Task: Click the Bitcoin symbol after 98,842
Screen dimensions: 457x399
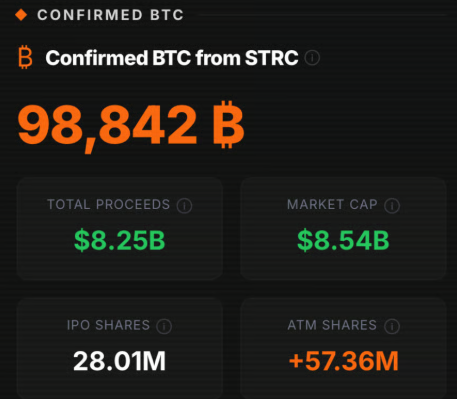Action: [228, 124]
